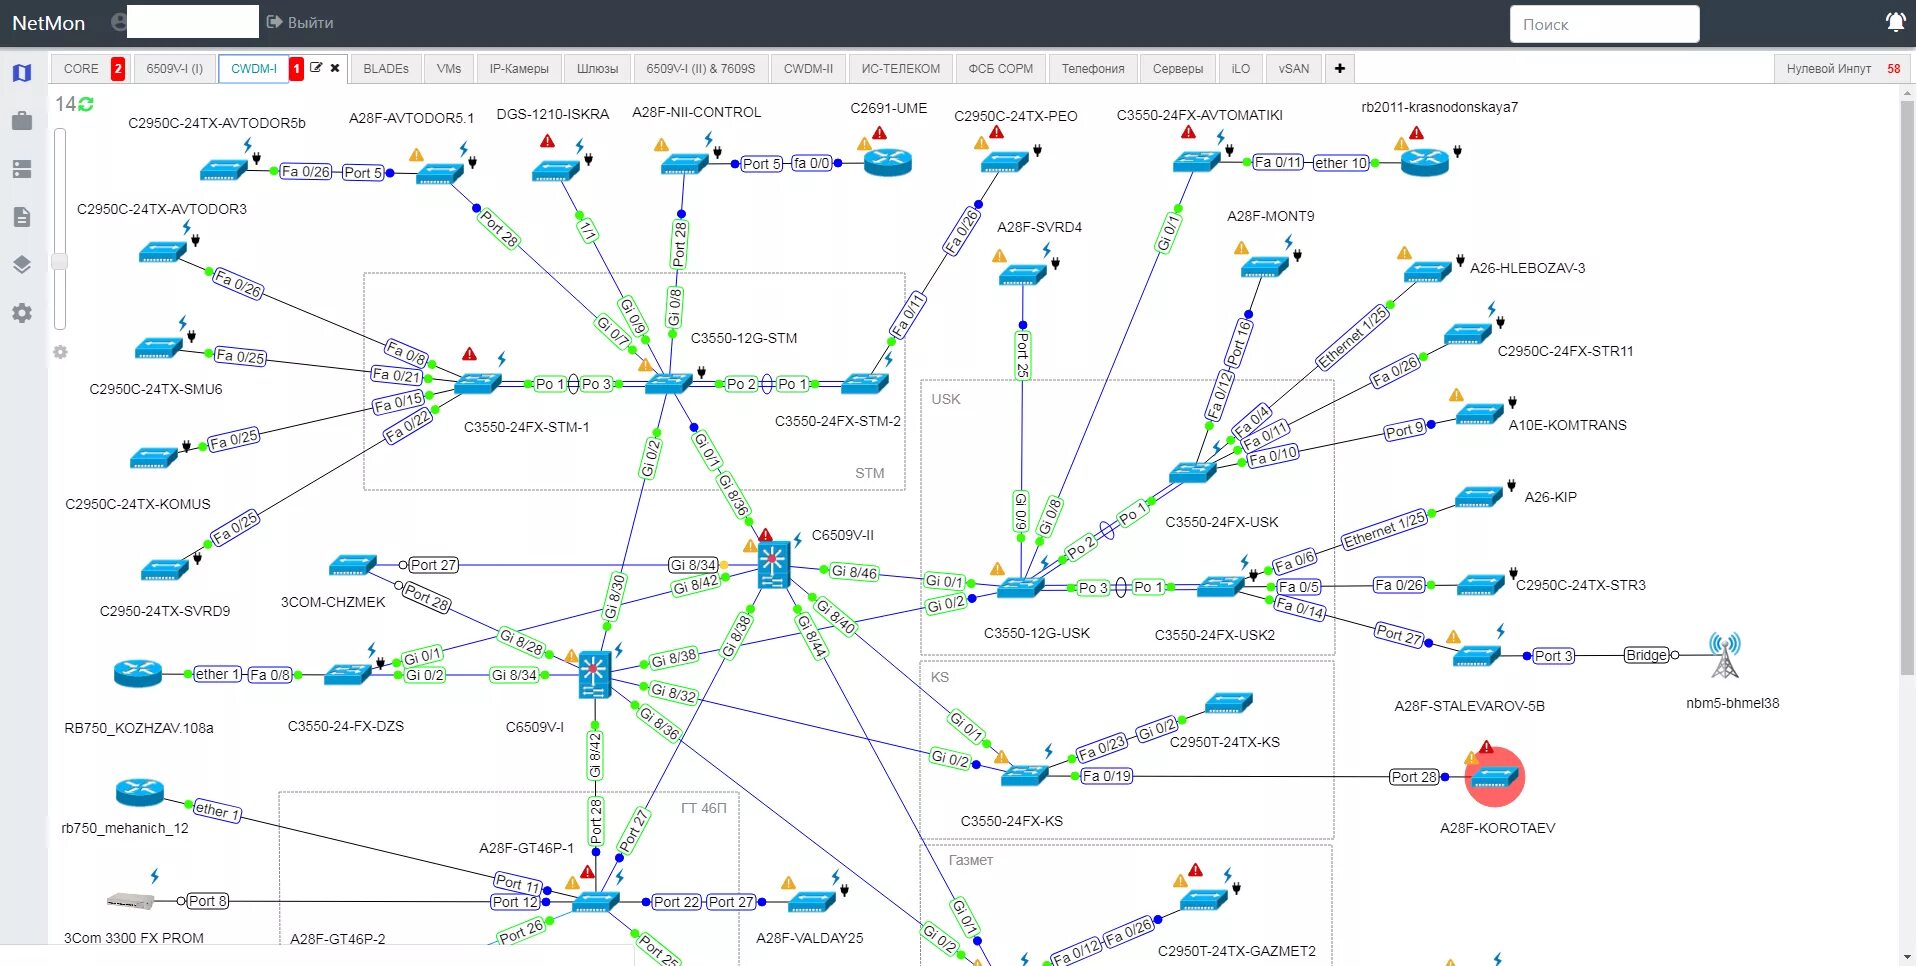
Task: Select the rb2011-krasnodonskaya7 router node
Action: coord(1425,161)
